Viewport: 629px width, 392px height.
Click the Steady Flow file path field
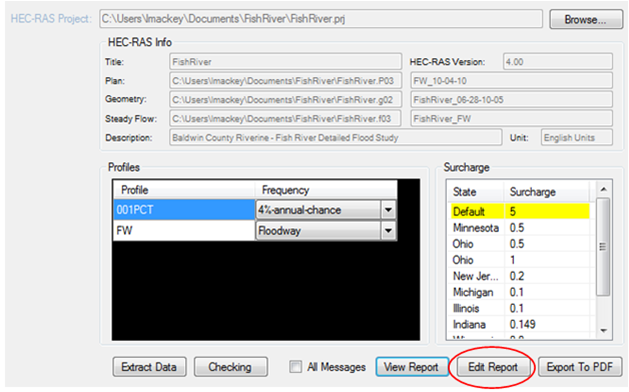coord(285,118)
